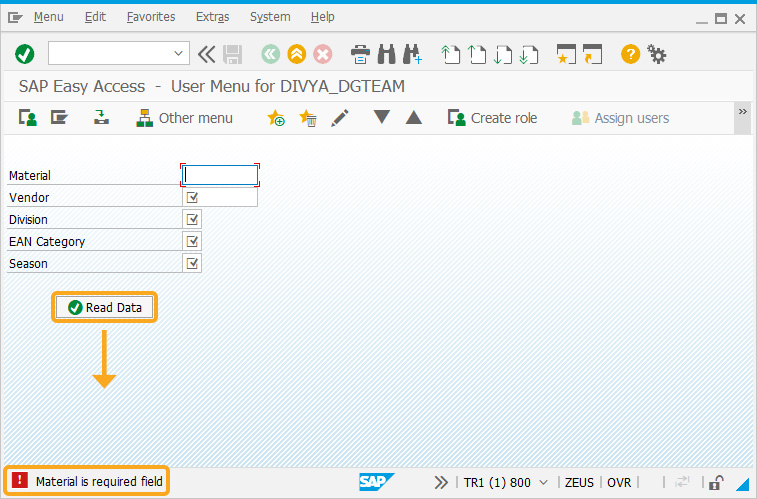Click the Division field checkbox
Viewport: 757px width, 499px height.
click(x=192, y=220)
